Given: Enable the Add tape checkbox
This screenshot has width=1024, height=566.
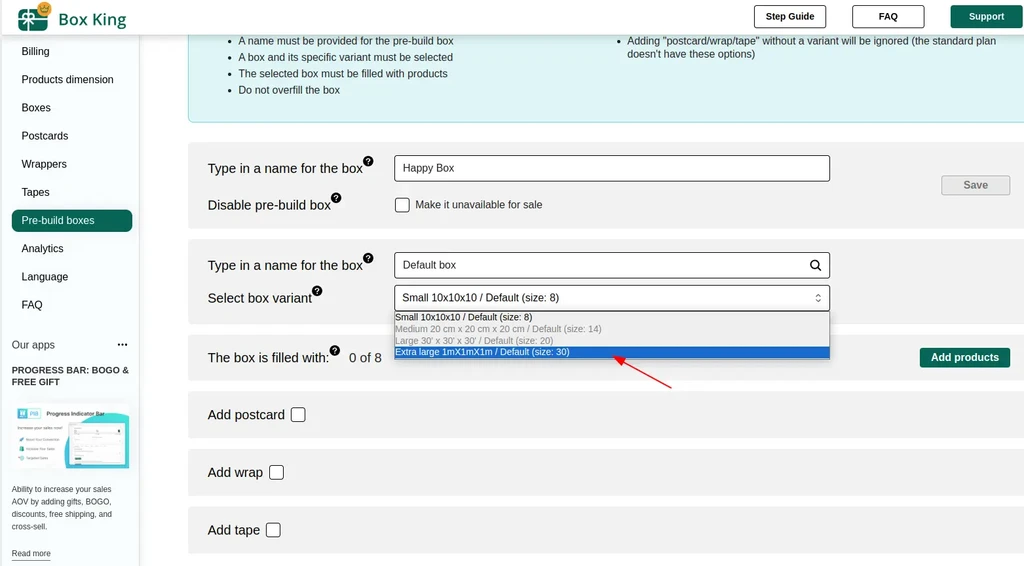Looking at the screenshot, I should pos(273,529).
